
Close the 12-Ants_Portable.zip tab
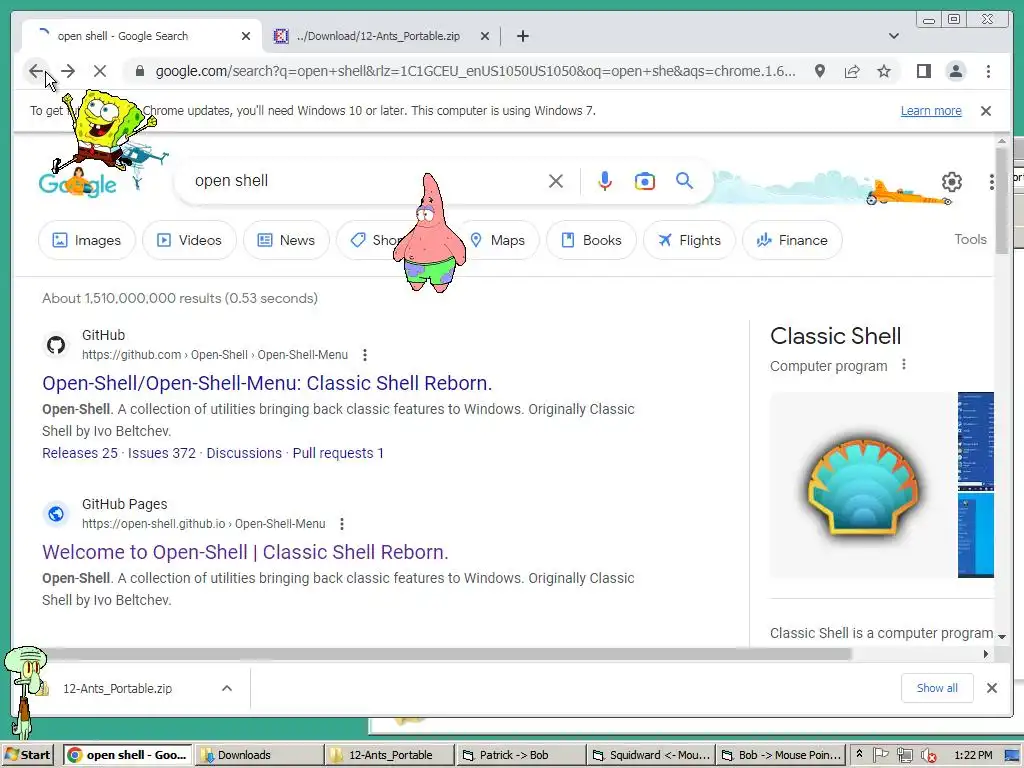485,36
